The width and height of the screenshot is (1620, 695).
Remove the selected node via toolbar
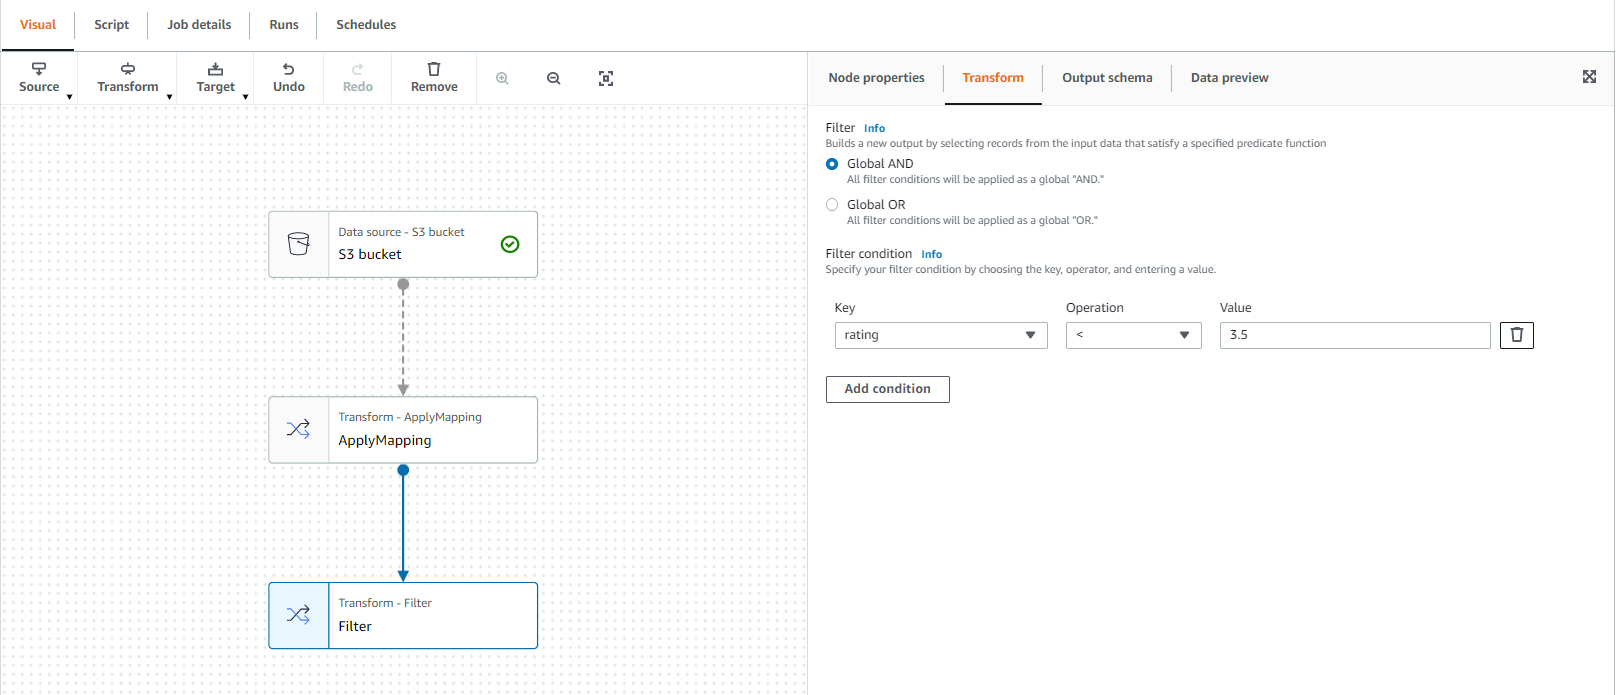pos(434,78)
